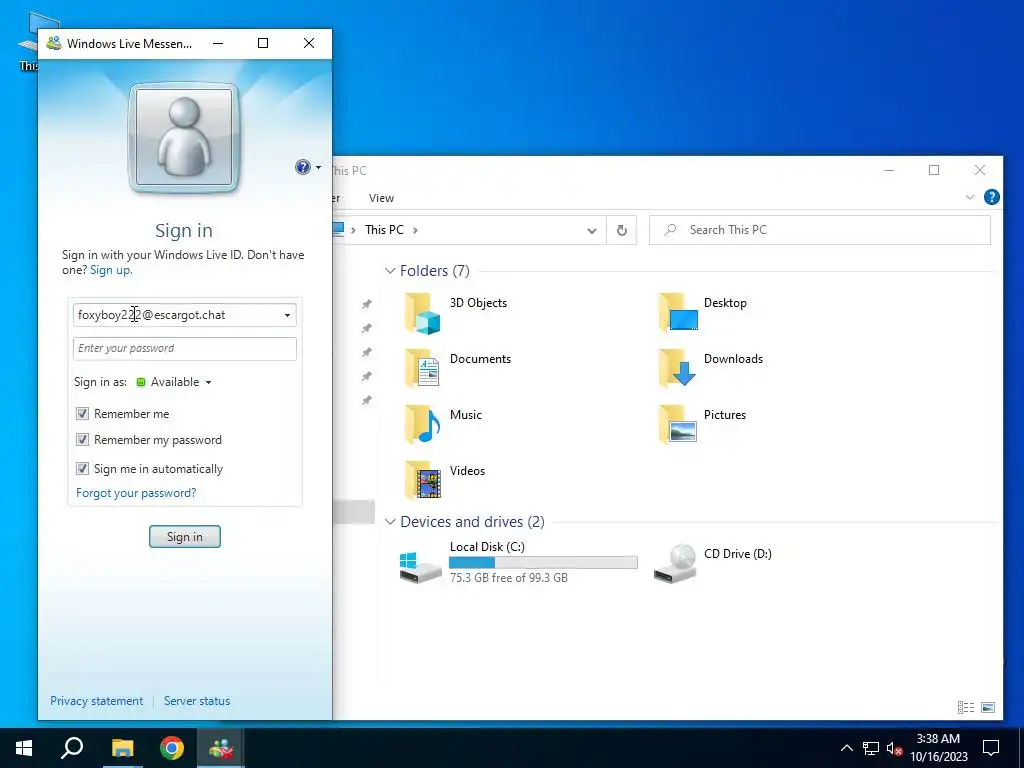Click the Forgot your password link
1024x768 pixels.
pos(136,492)
